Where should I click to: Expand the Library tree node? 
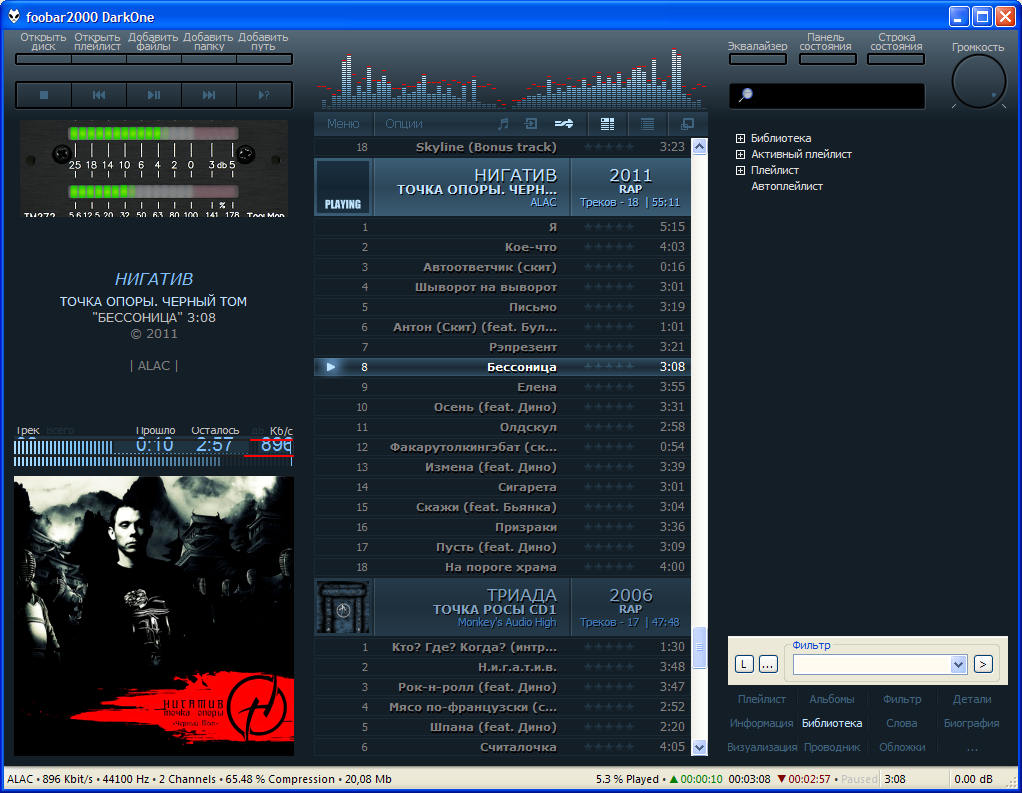(x=740, y=138)
